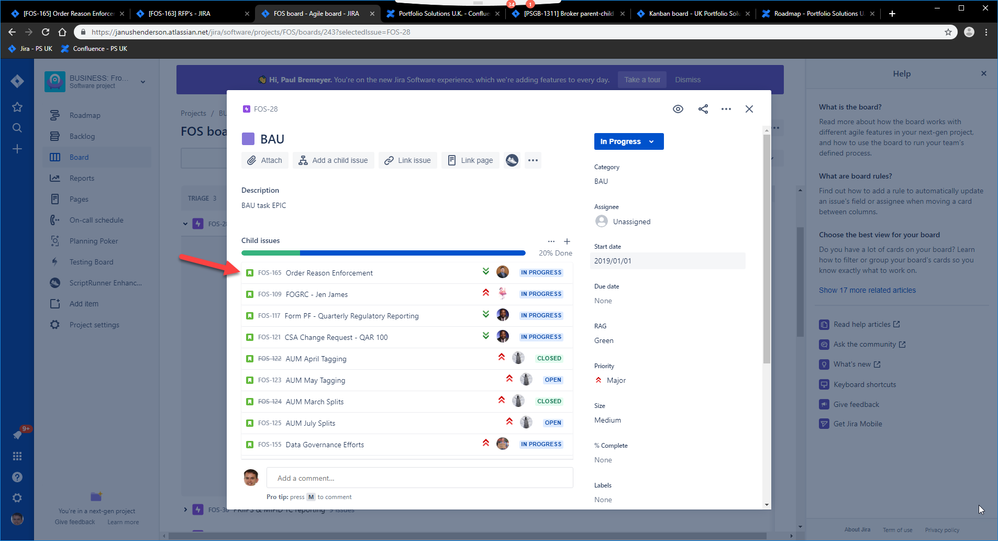Image resolution: width=998 pixels, height=541 pixels.
Task: Open FOS-155 Data Governance Efforts
Action: [x=407, y=444]
